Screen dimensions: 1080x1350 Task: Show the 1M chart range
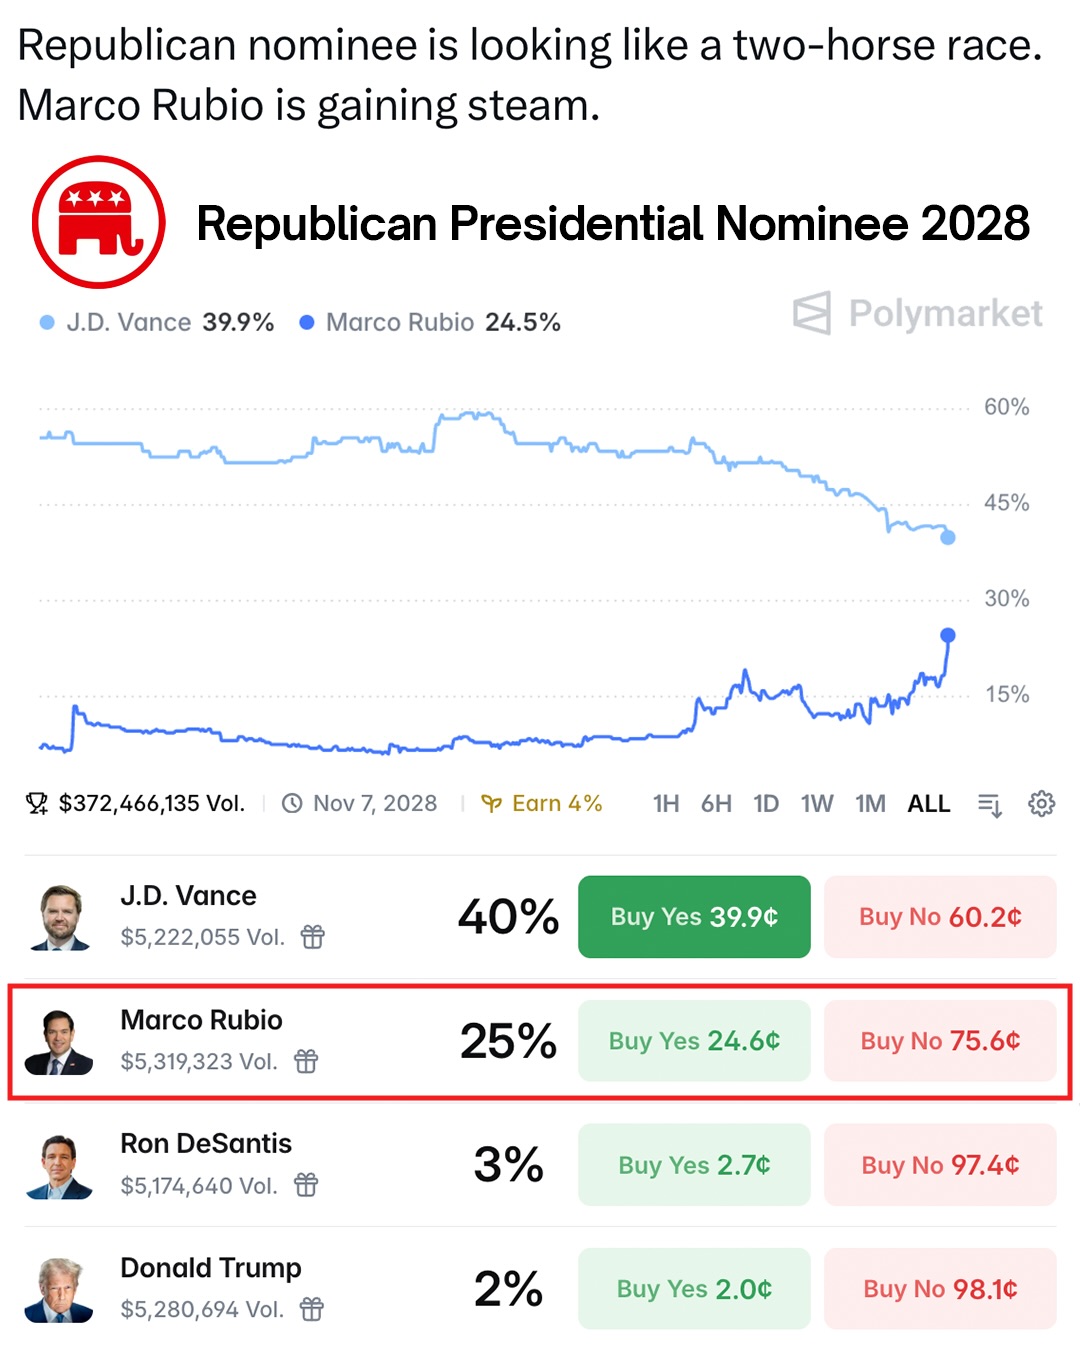click(870, 804)
